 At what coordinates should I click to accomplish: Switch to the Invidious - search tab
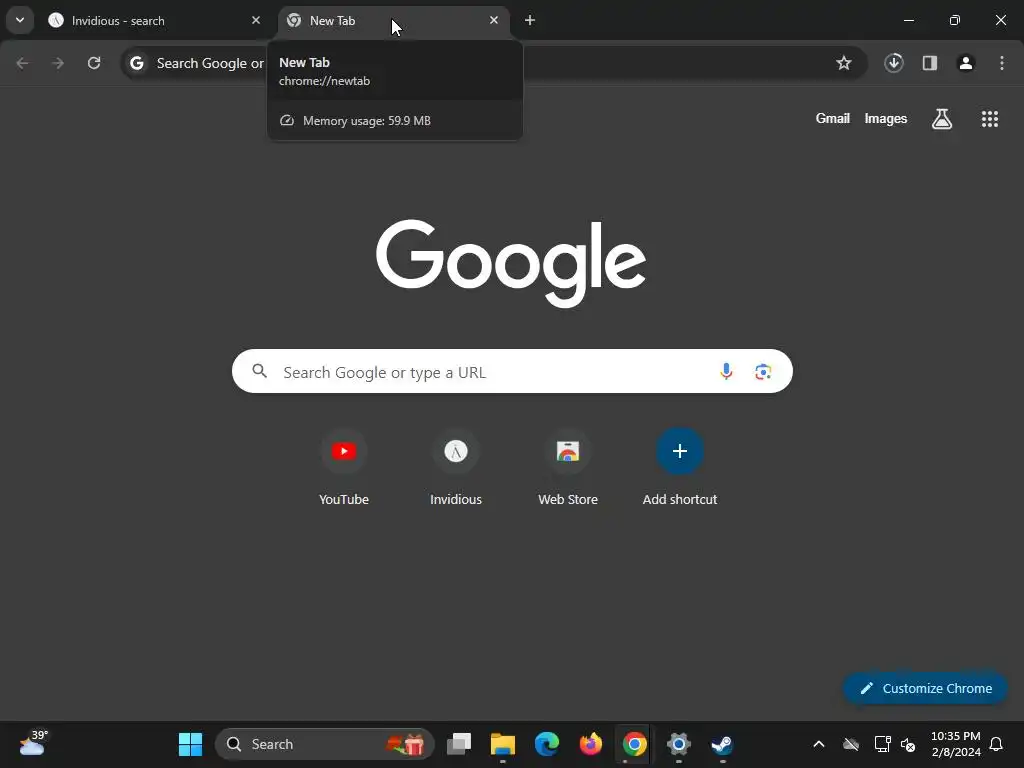tap(155, 20)
